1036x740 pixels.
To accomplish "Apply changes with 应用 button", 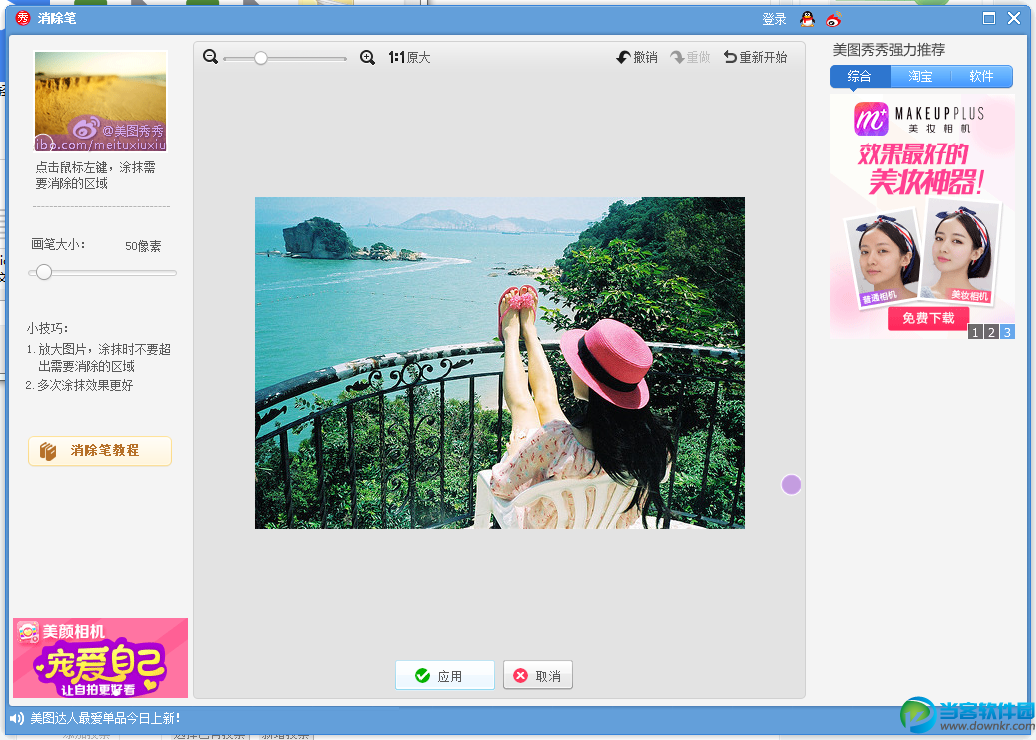I will [445, 675].
